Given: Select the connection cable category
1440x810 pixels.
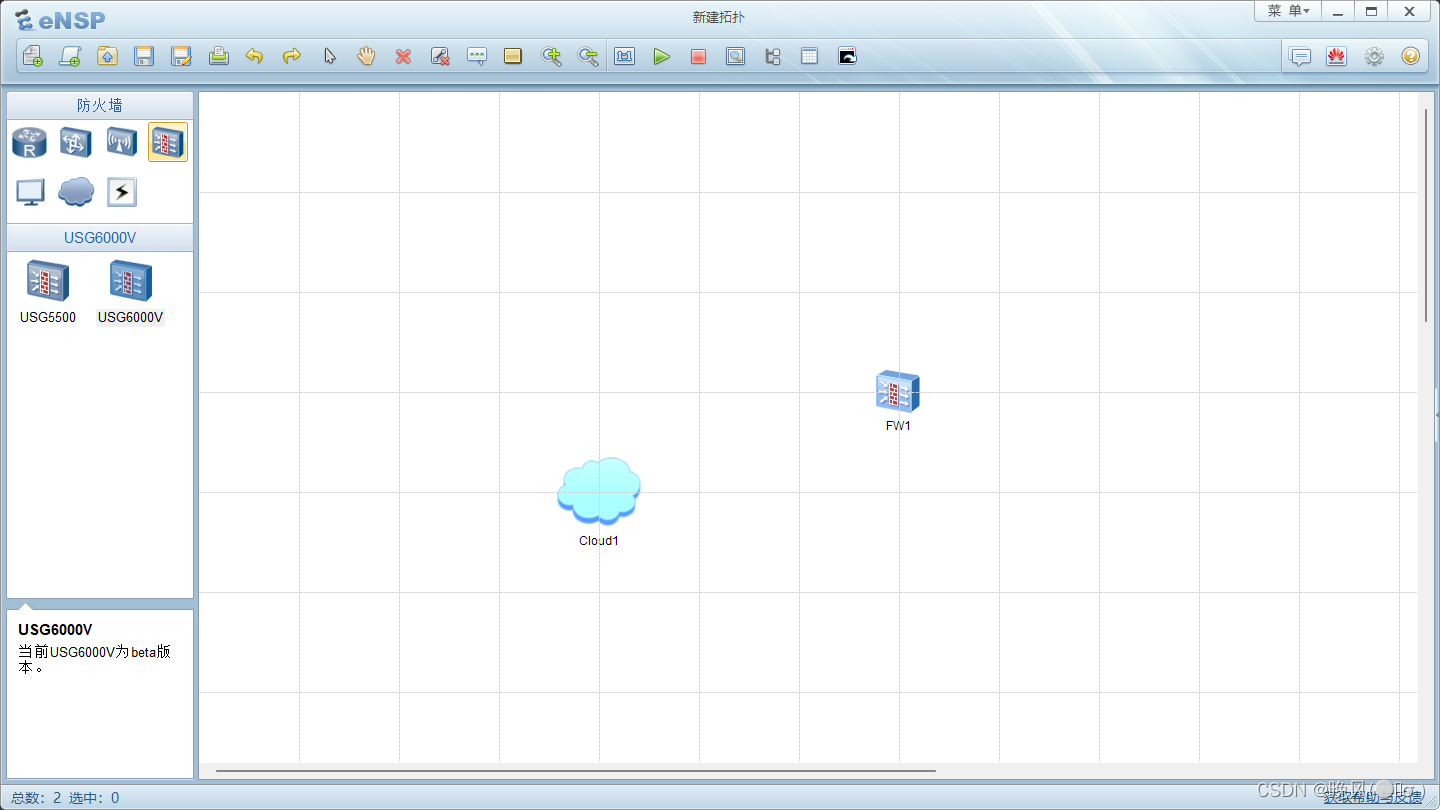Looking at the screenshot, I should click(122, 192).
